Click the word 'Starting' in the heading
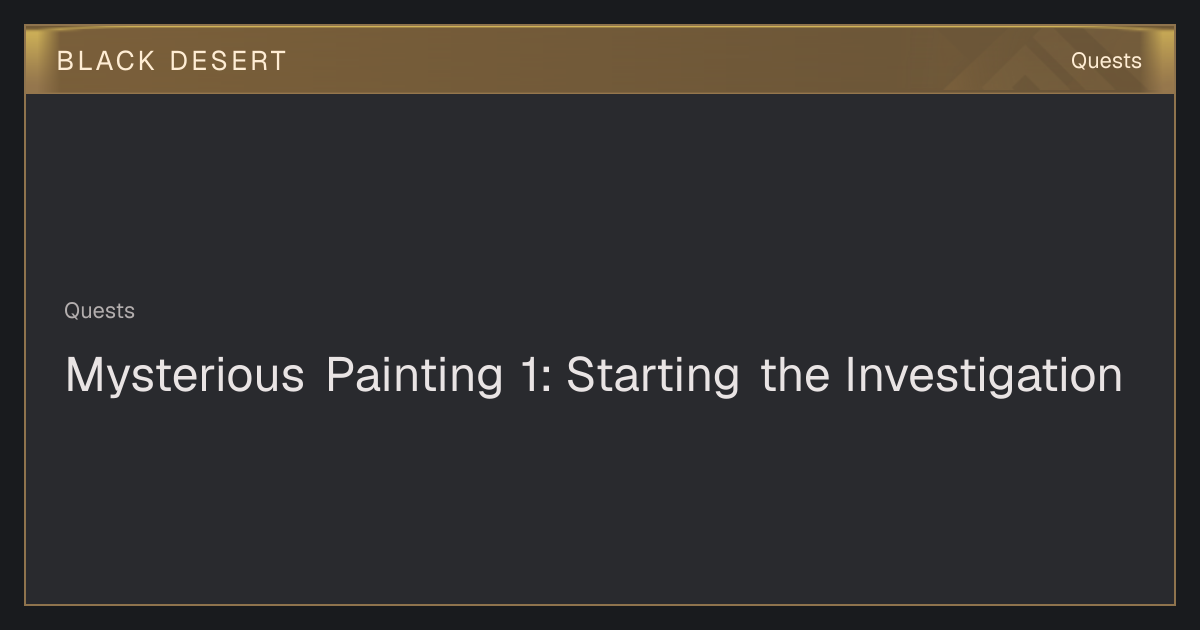Viewport: 1200px width, 630px height. pyautogui.click(x=653, y=376)
